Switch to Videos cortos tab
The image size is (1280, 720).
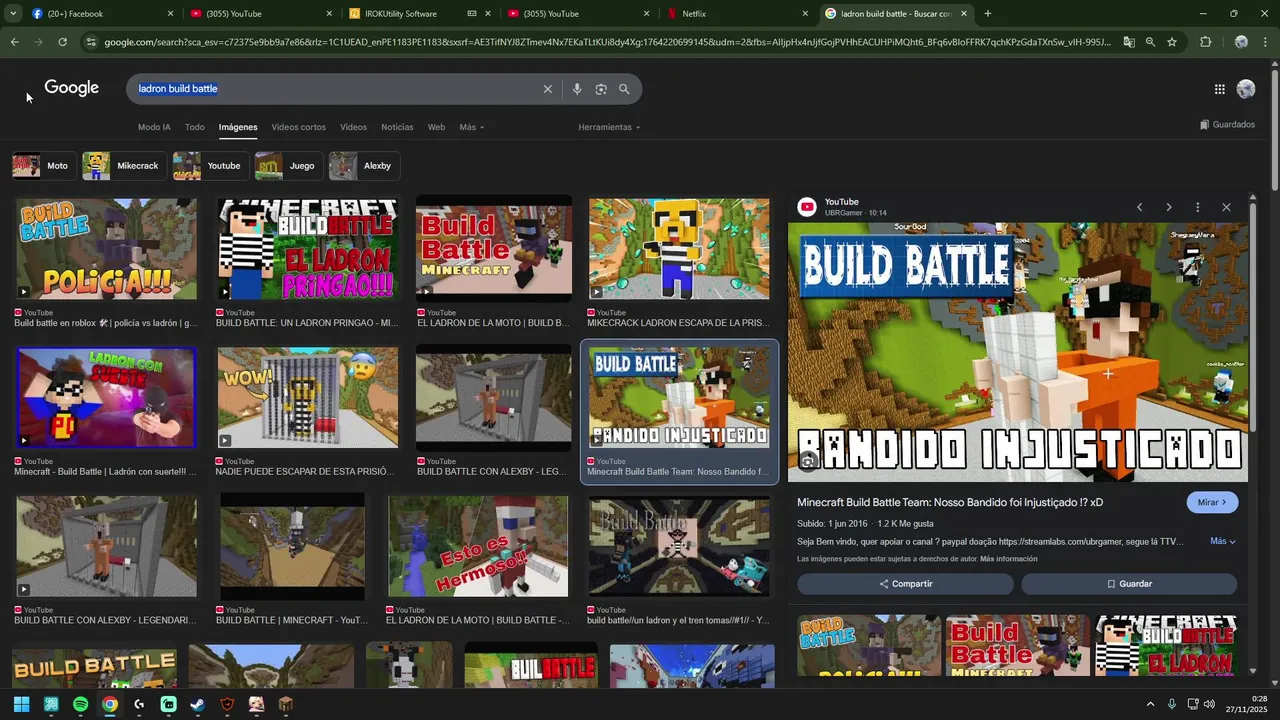click(x=298, y=127)
